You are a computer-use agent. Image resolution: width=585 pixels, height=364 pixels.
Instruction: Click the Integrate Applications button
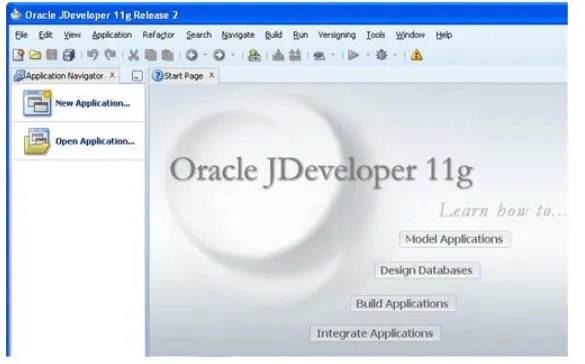tap(375, 333)
